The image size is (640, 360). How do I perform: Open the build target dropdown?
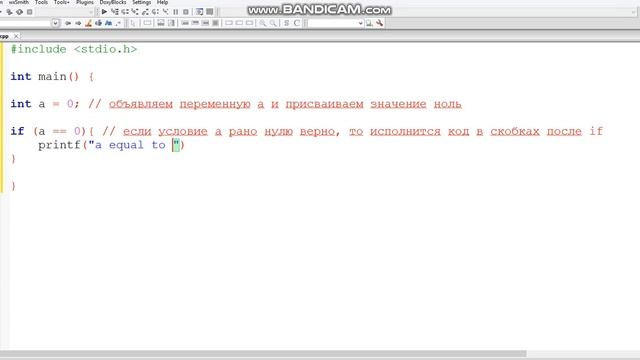click(91, 12)
